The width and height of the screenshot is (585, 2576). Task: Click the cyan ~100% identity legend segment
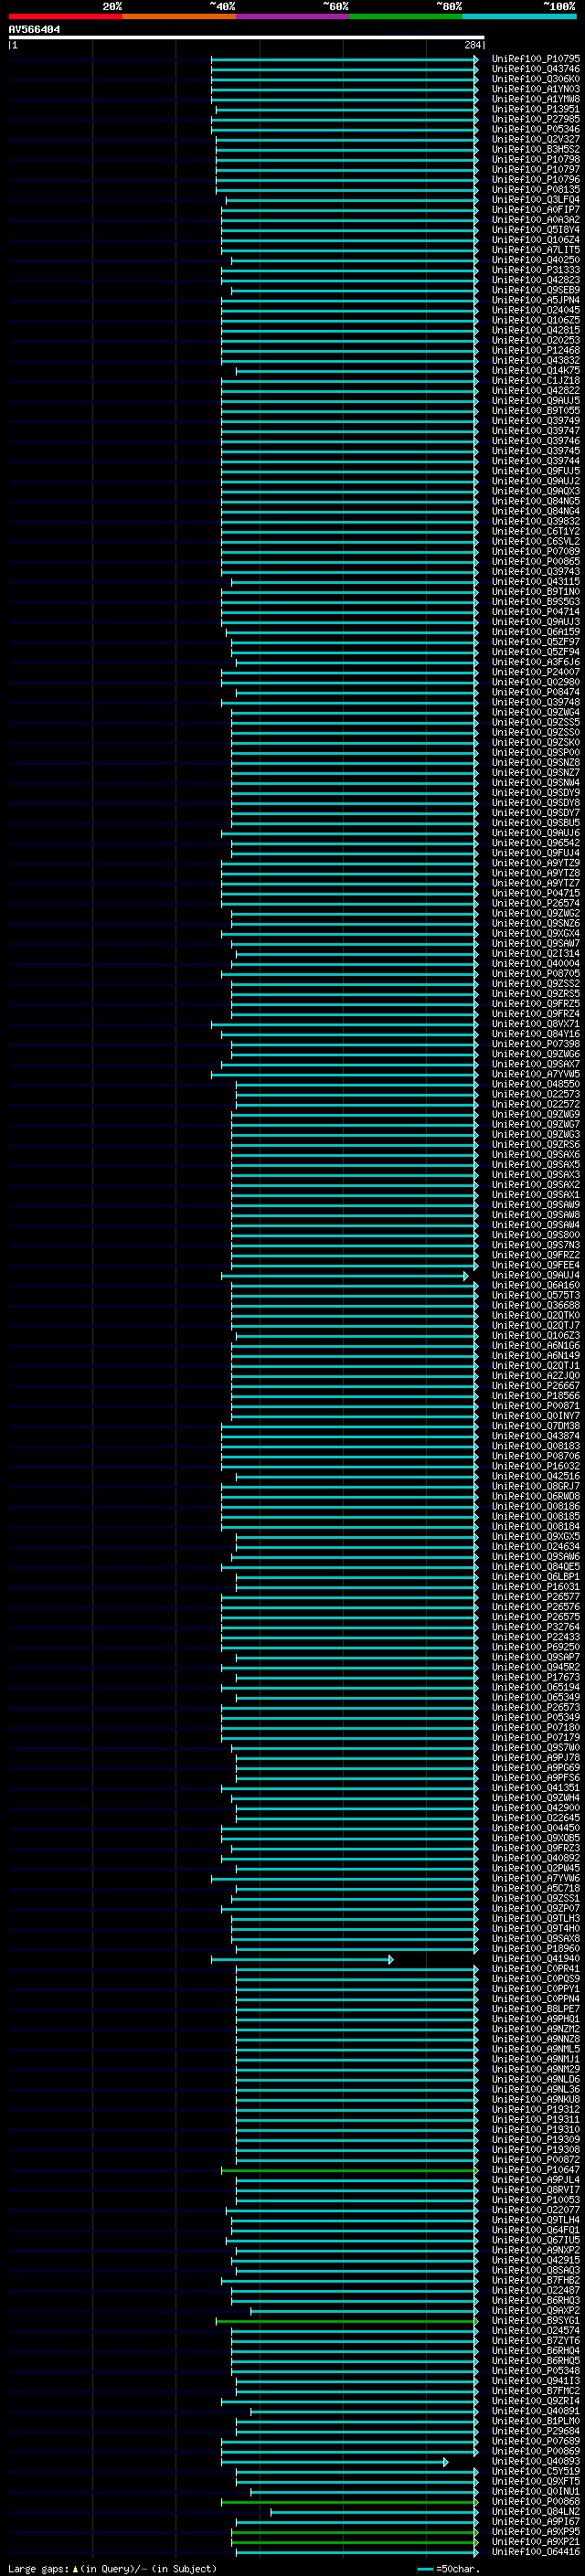[x=519, y=17]
